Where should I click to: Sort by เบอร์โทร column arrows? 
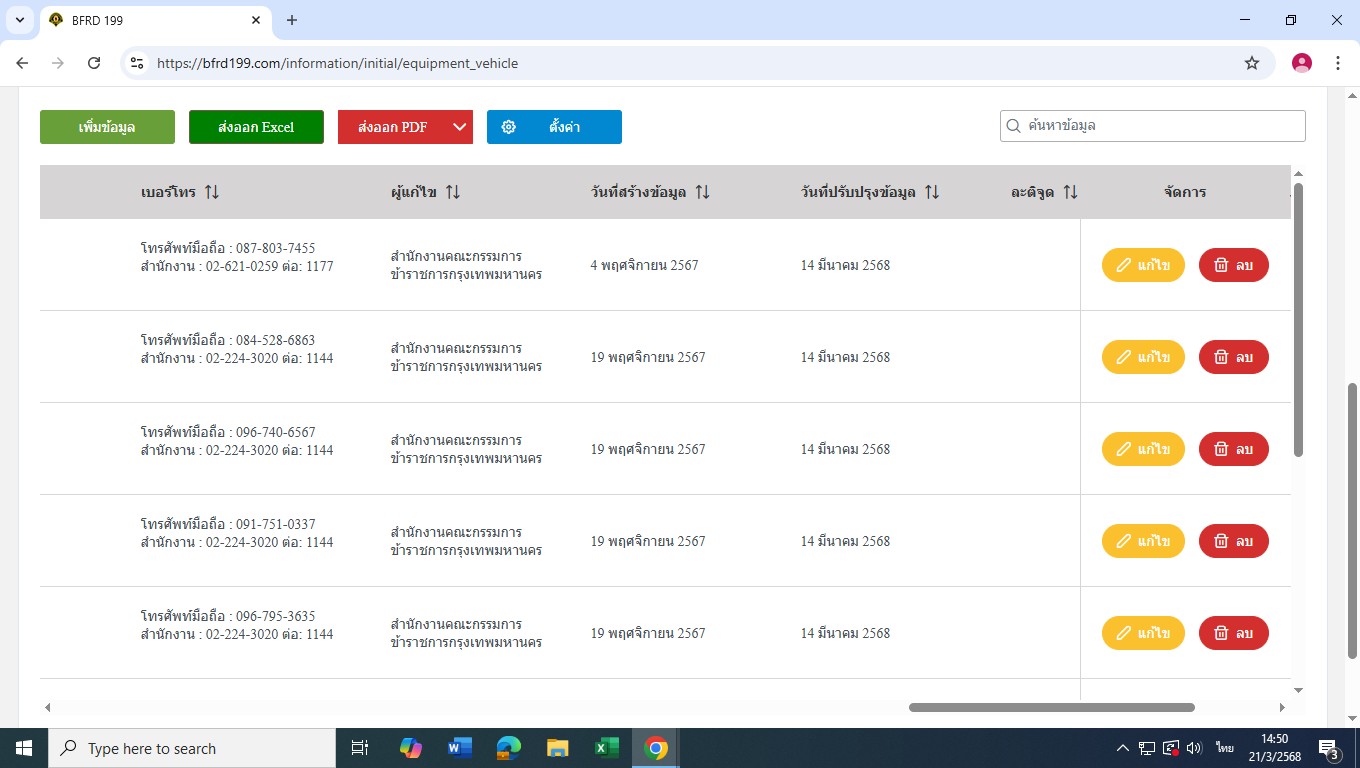(x=212, y=192)
